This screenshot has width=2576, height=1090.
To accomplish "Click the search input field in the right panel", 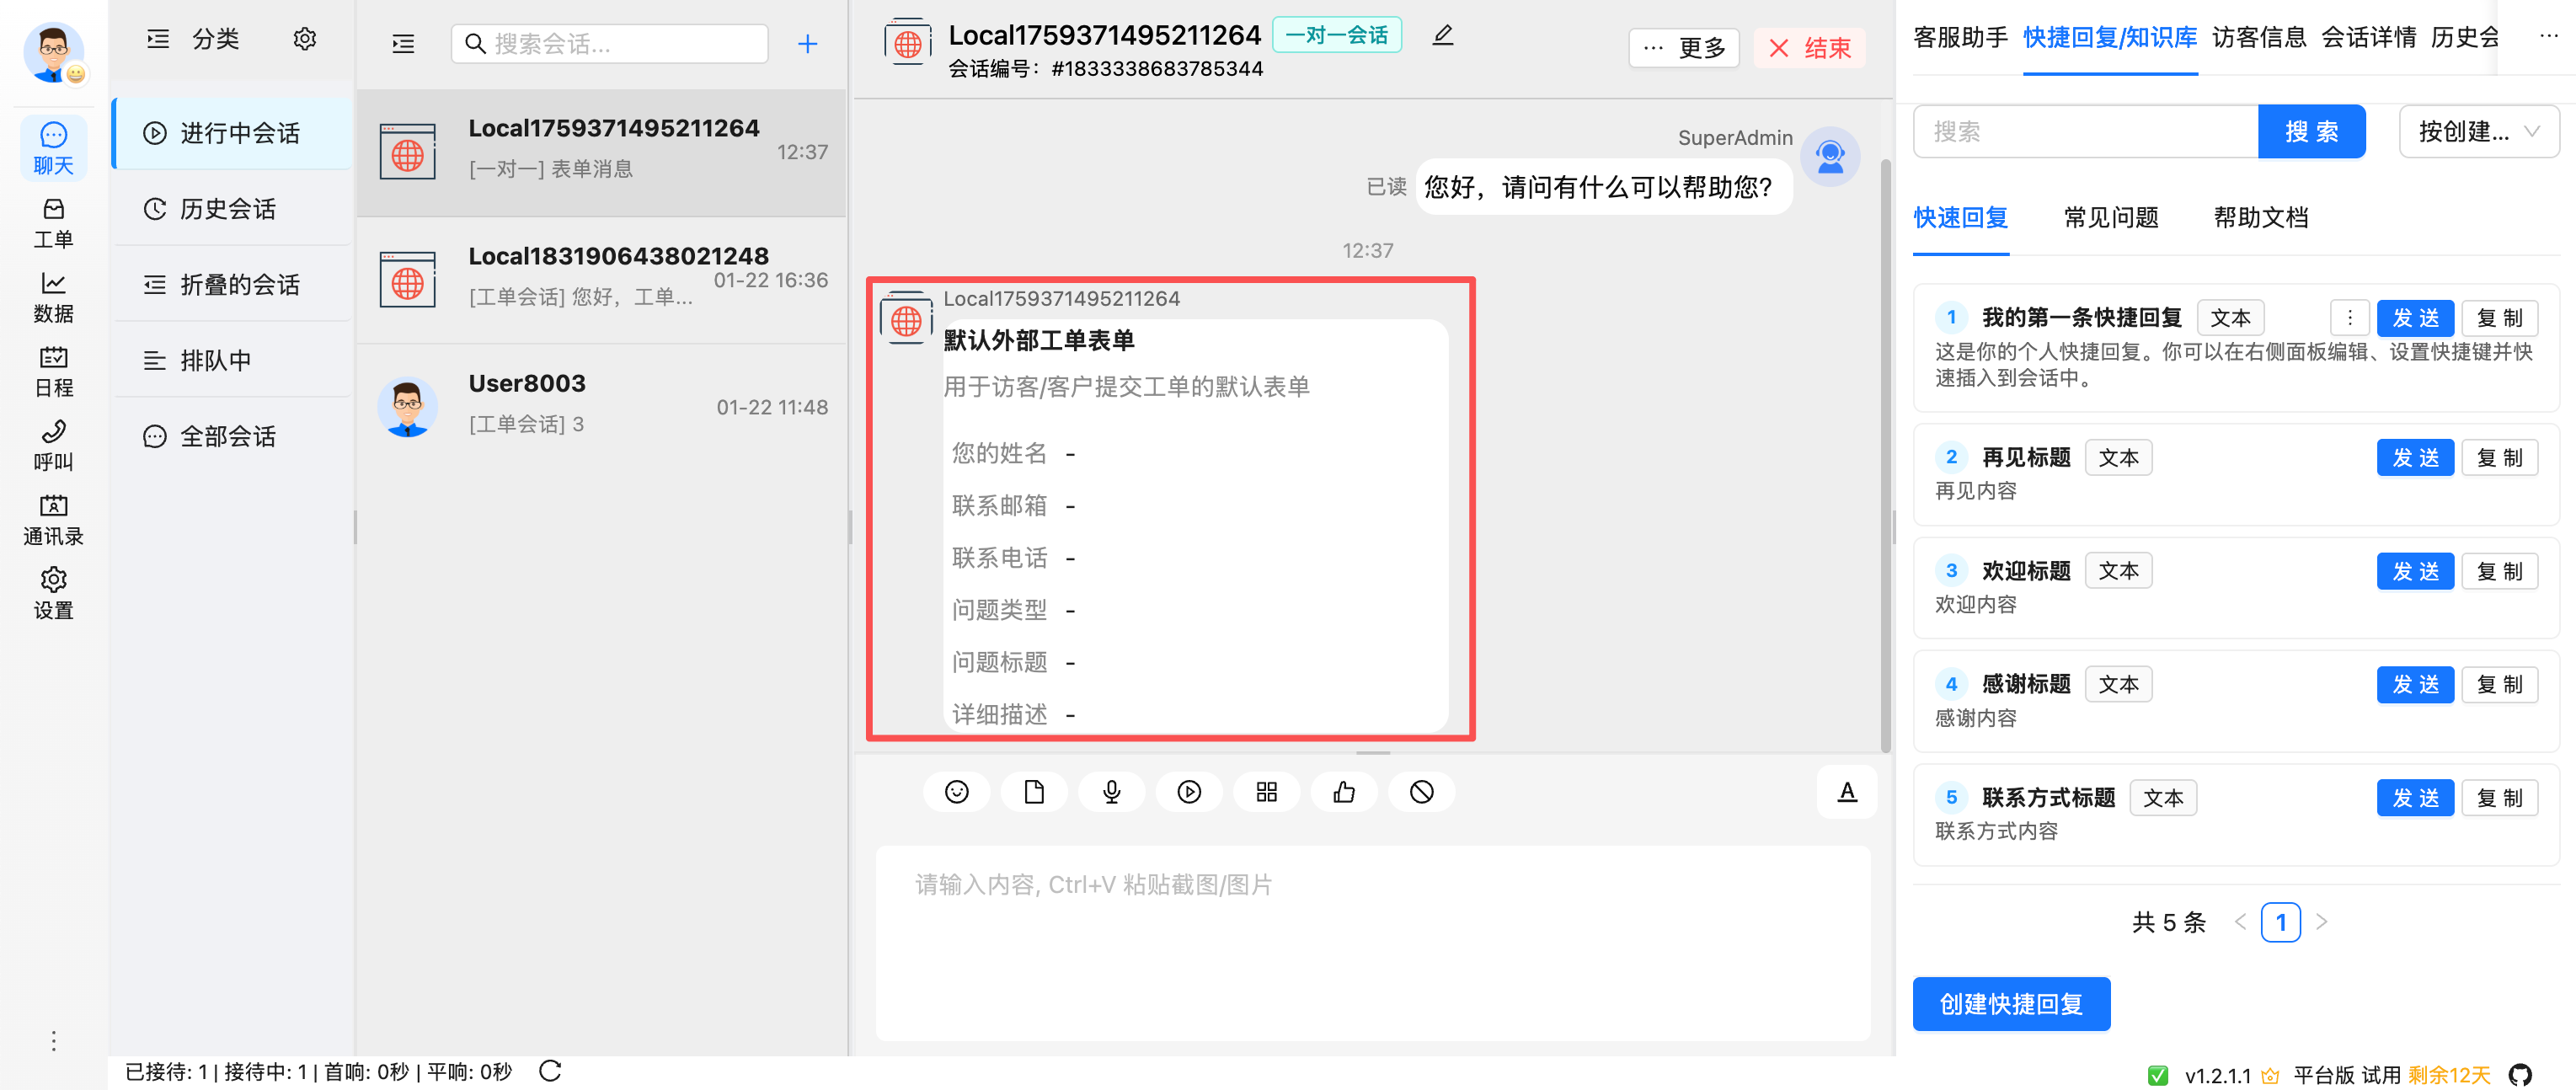I will tap(2084, 131).
